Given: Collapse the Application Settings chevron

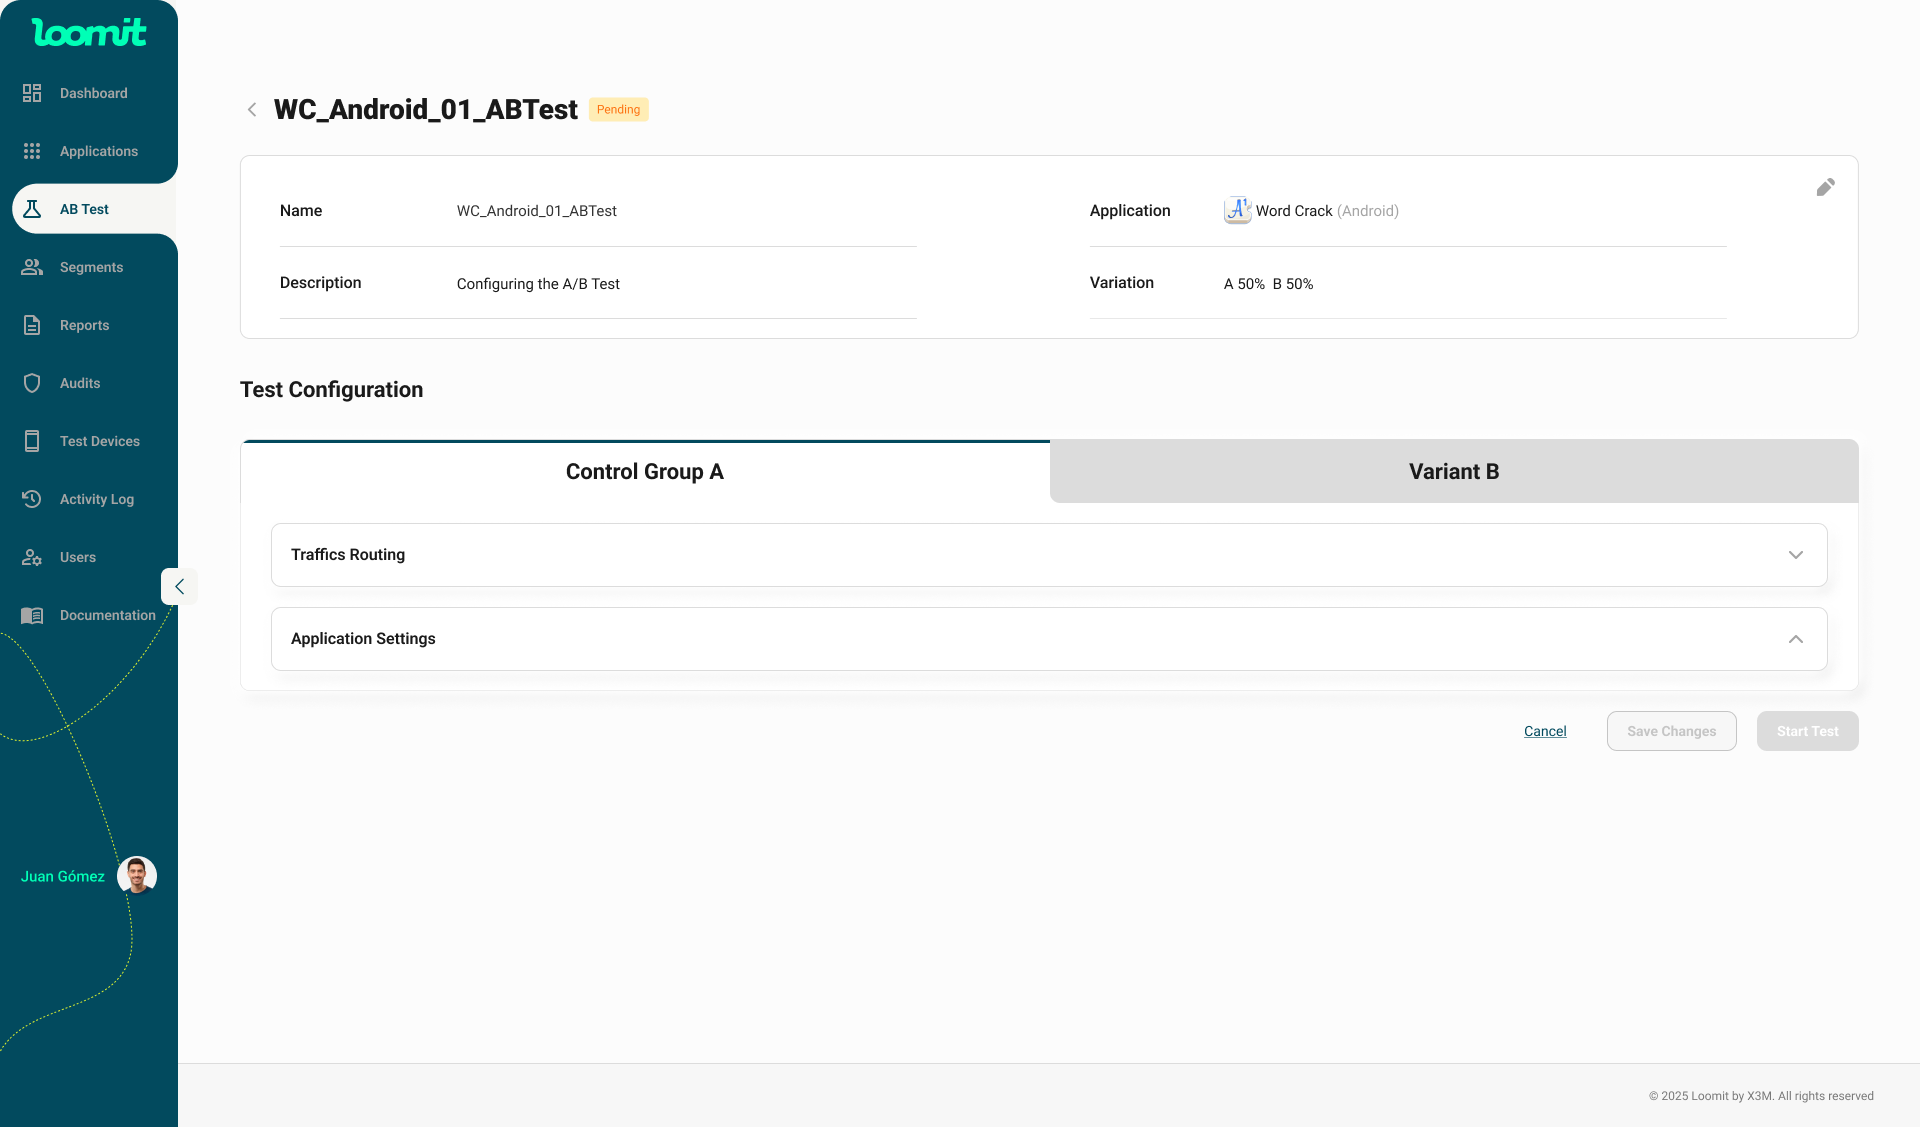Looking at the screenshot, I should (x=1796, y=639).
